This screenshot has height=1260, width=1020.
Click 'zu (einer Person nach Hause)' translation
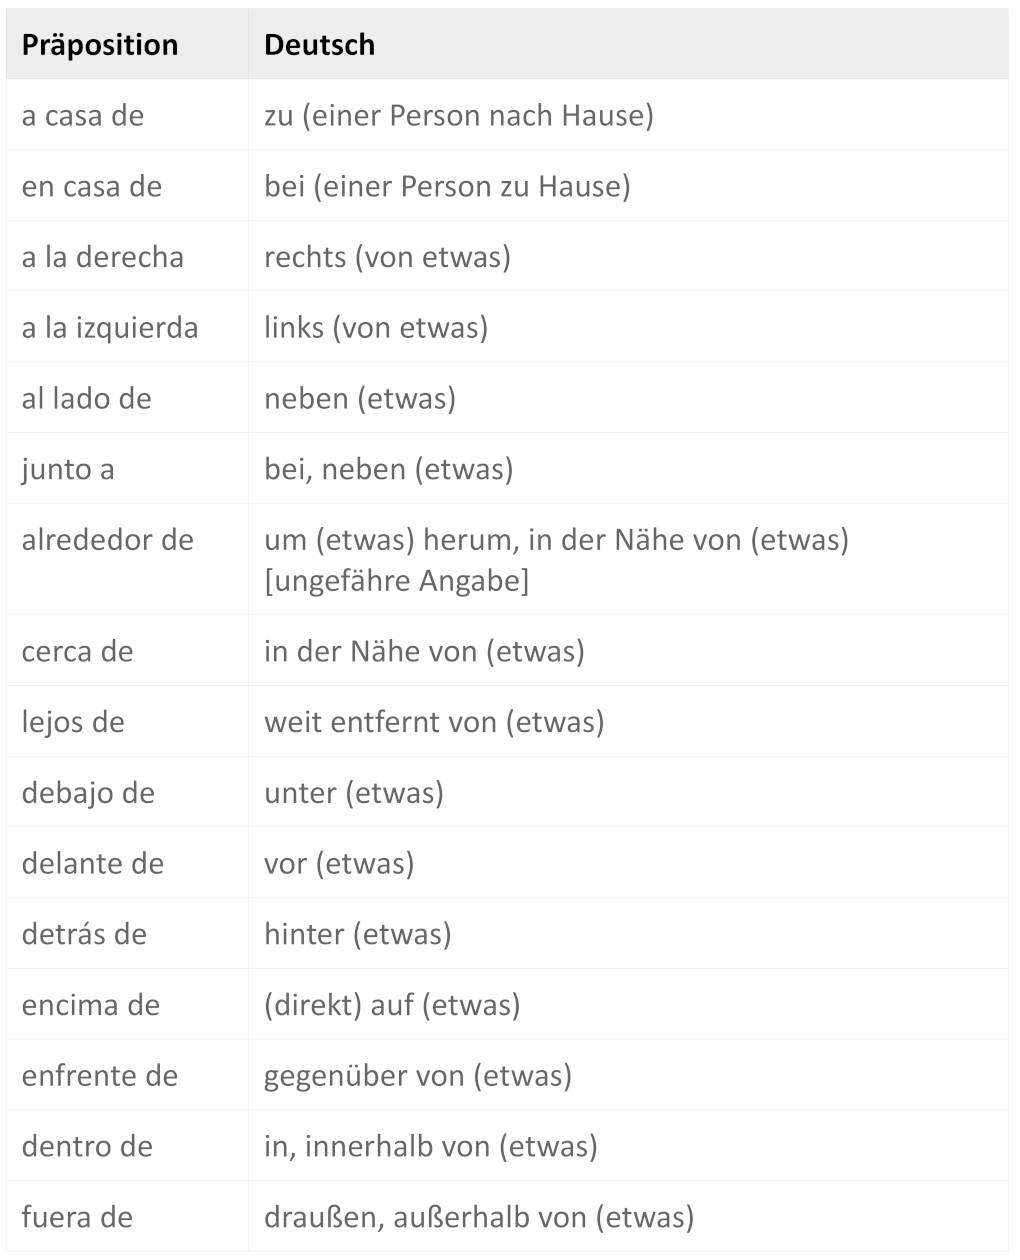point(459,116)
